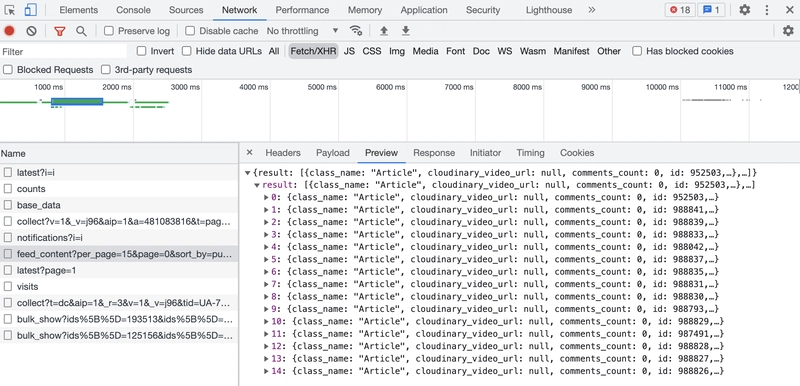Enable Preserve log checkbox
The height and width of the screenshot is (386, 800).
109,31
